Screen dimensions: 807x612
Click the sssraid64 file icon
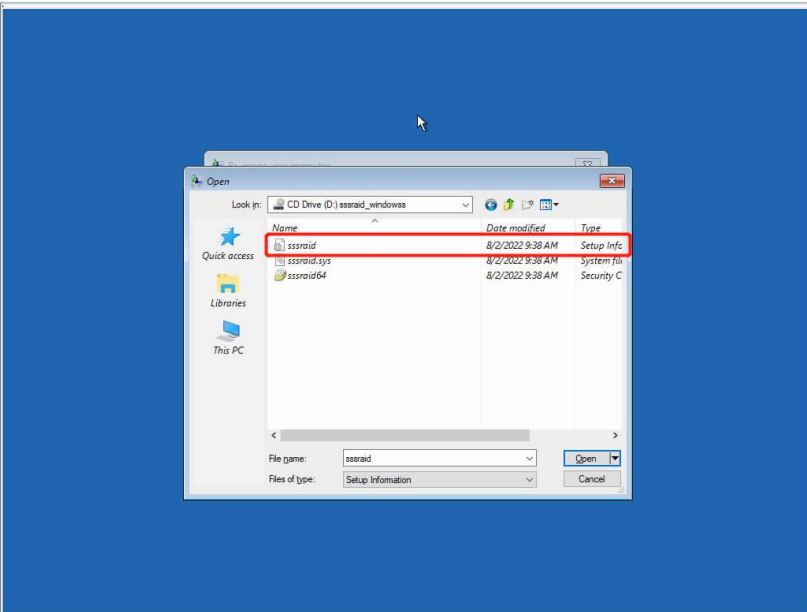pyautogui.click(x=279, y=275)
